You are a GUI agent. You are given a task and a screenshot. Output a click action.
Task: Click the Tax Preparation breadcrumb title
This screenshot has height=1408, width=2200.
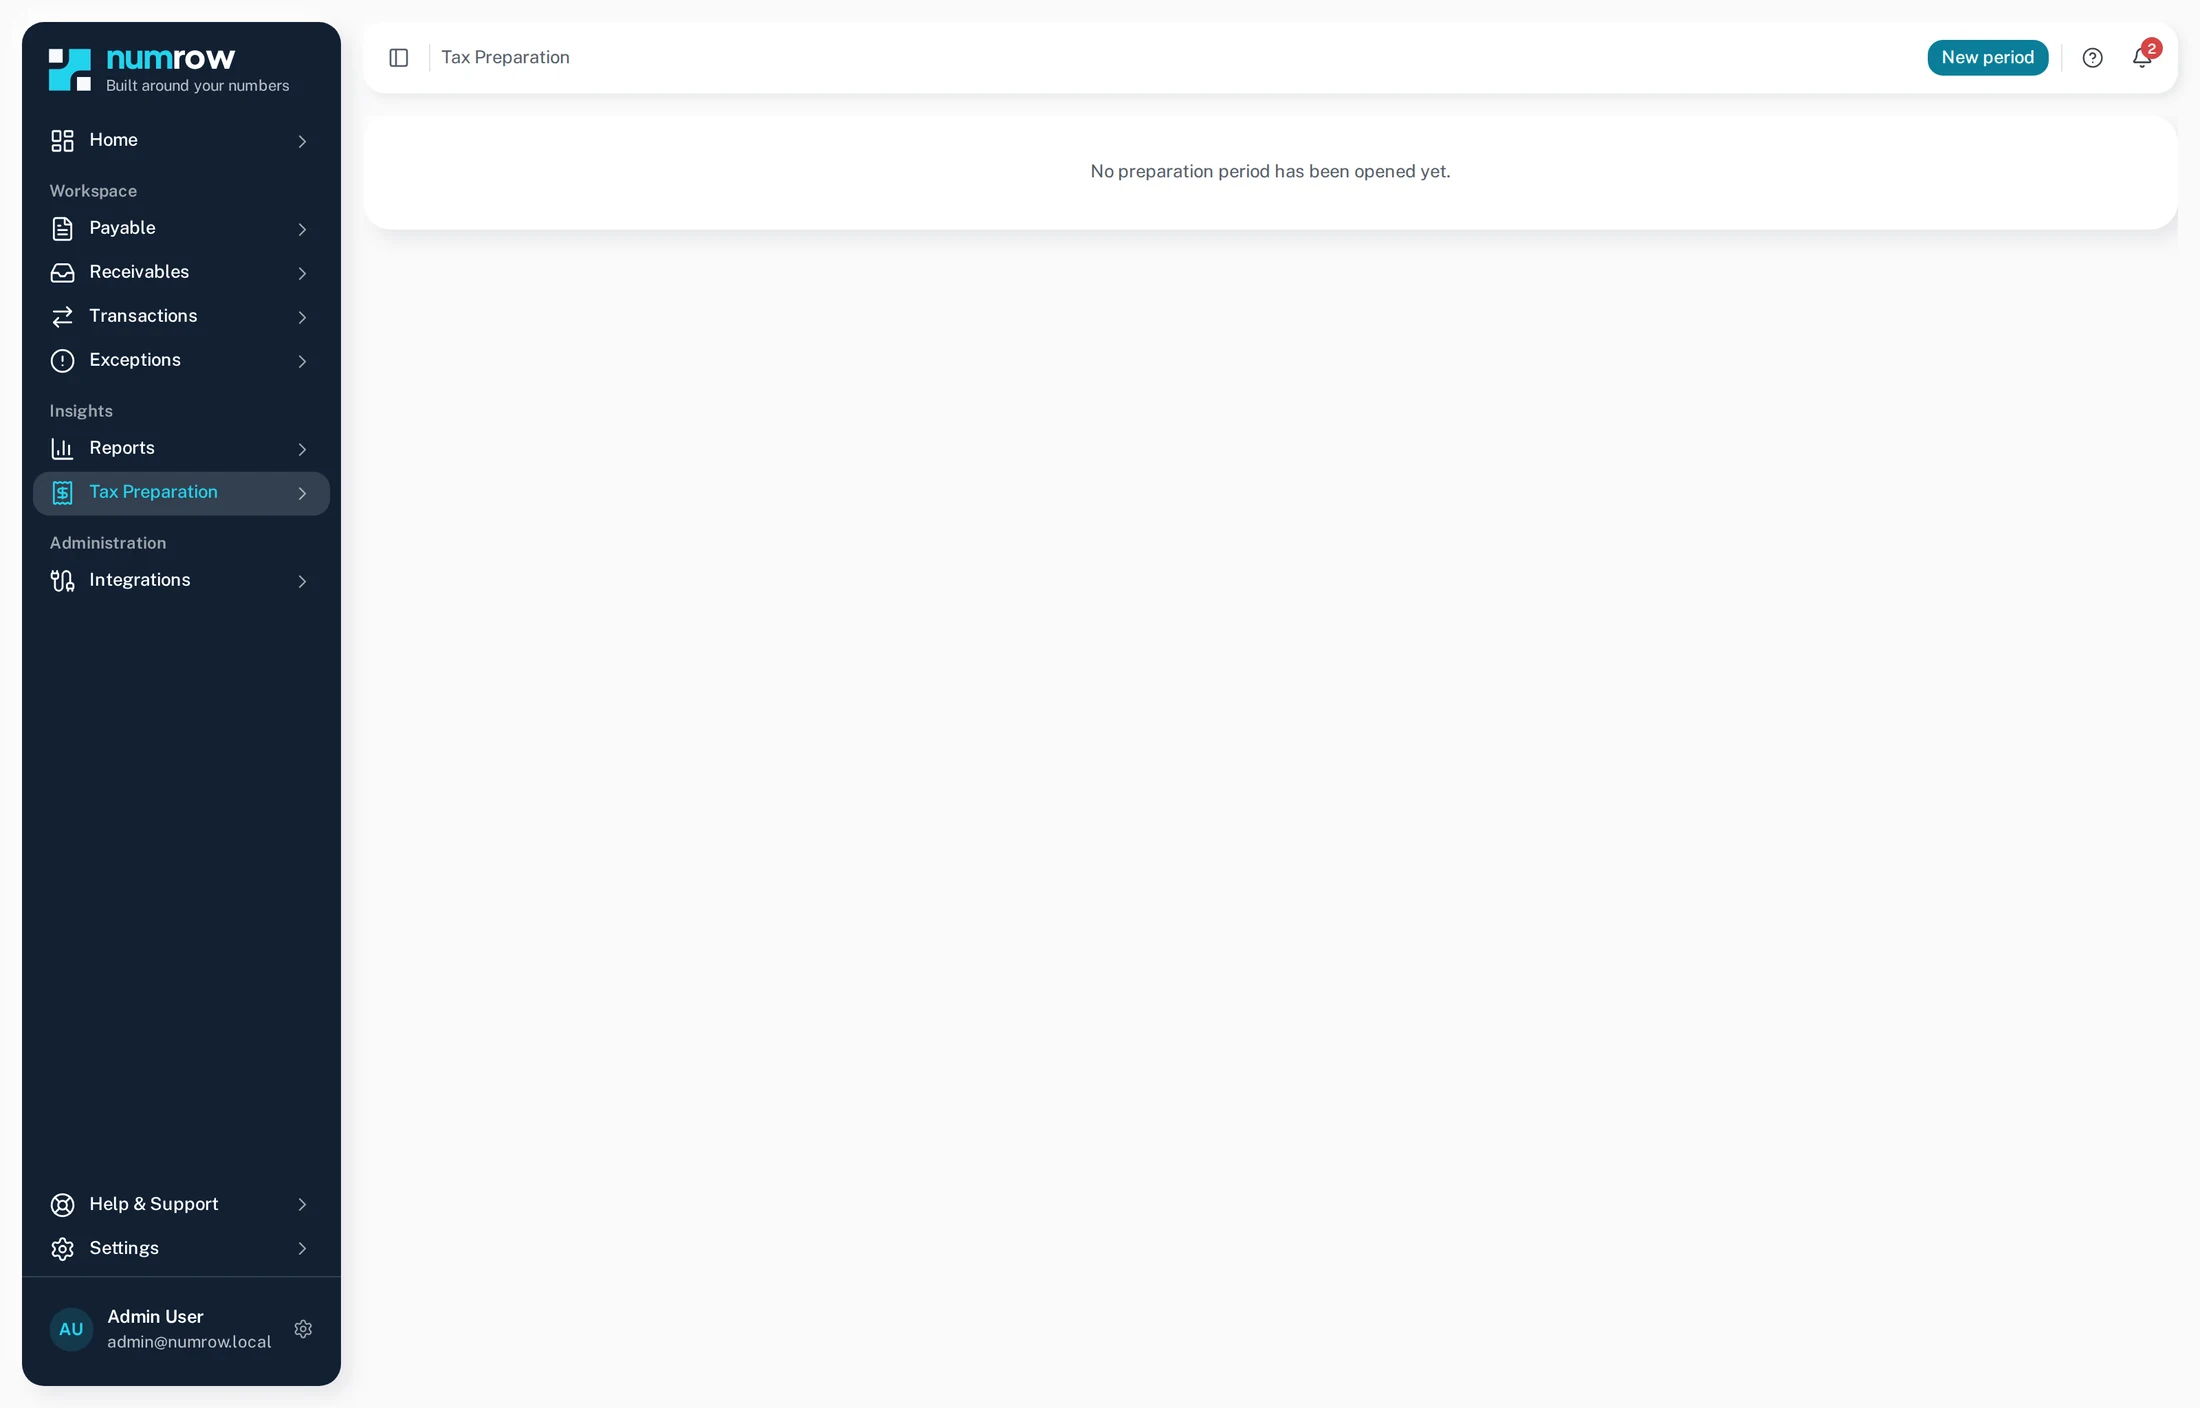pos(505,58)
